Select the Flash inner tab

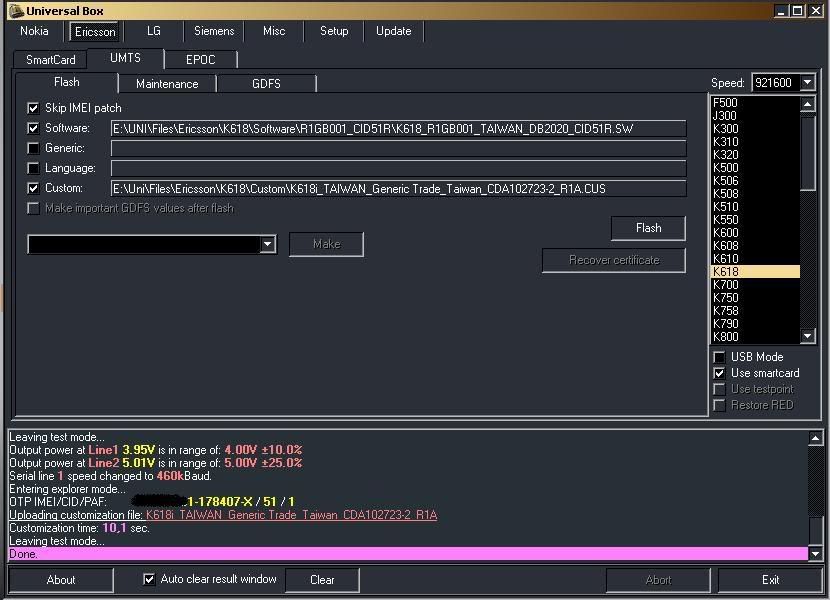[x=67, y=82]
